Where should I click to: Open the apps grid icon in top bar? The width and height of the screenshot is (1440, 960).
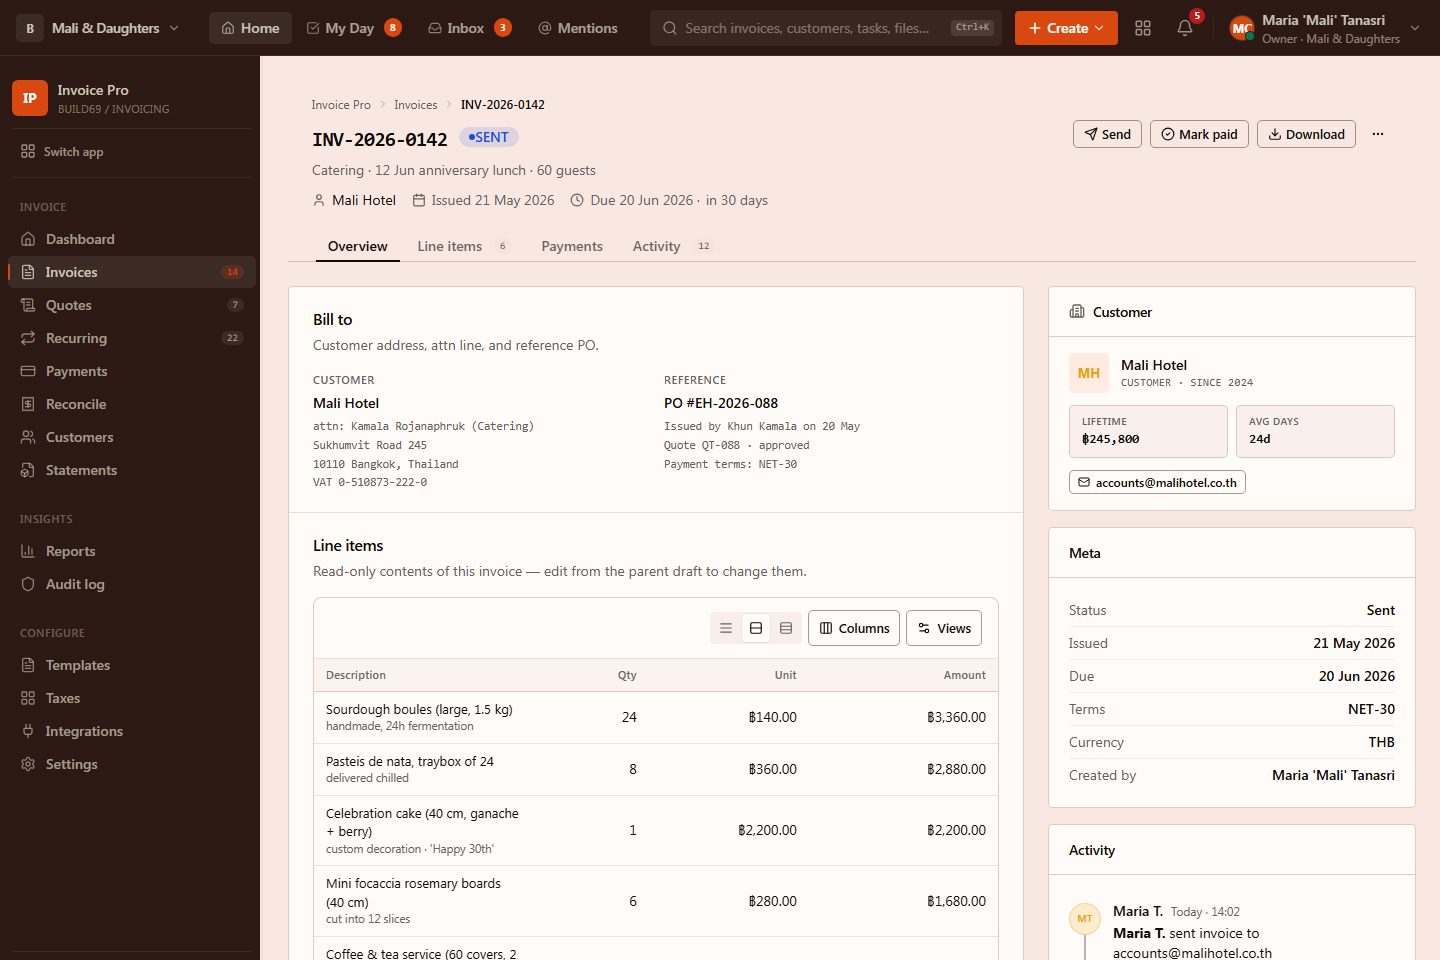(1143, 28)
